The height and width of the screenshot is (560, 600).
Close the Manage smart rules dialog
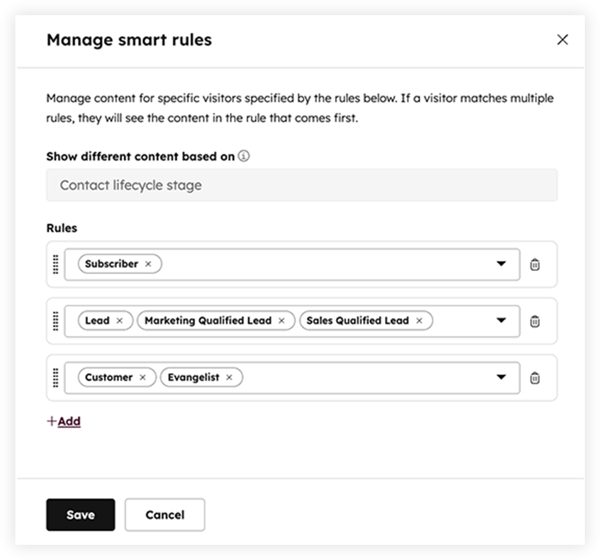pos(562,39)
